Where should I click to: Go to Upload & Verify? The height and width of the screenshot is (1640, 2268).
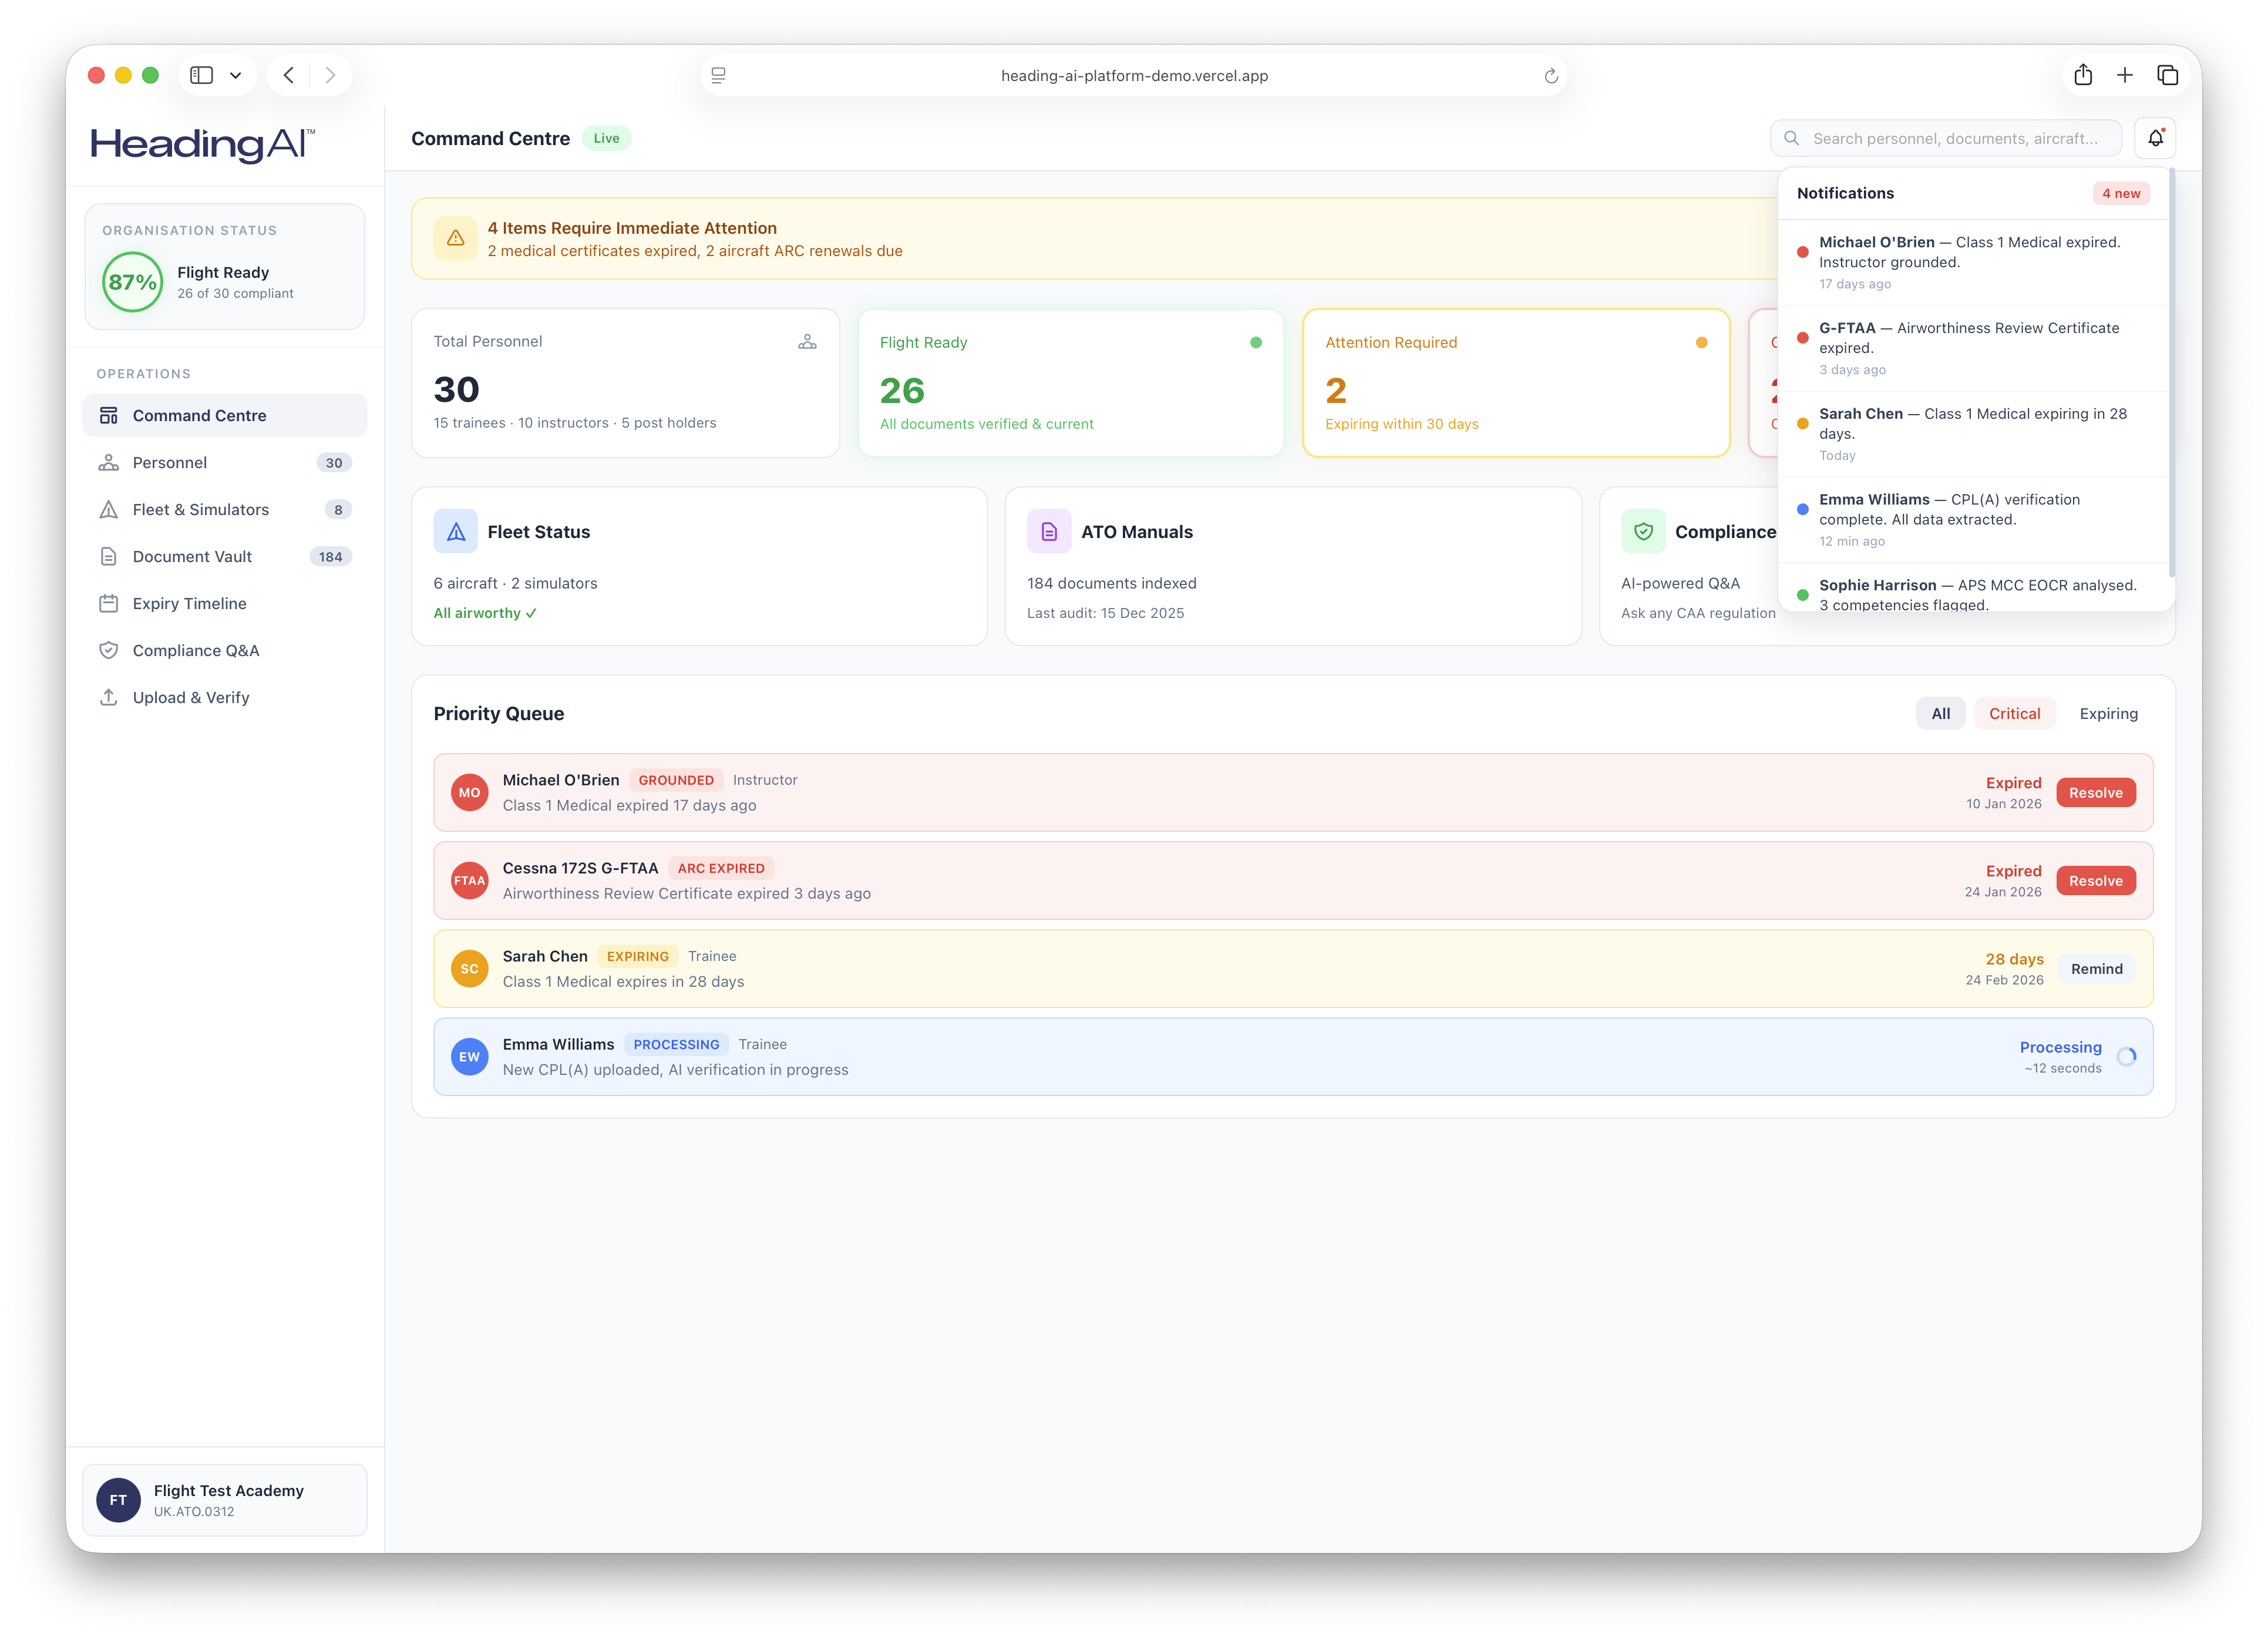(191, 697)
